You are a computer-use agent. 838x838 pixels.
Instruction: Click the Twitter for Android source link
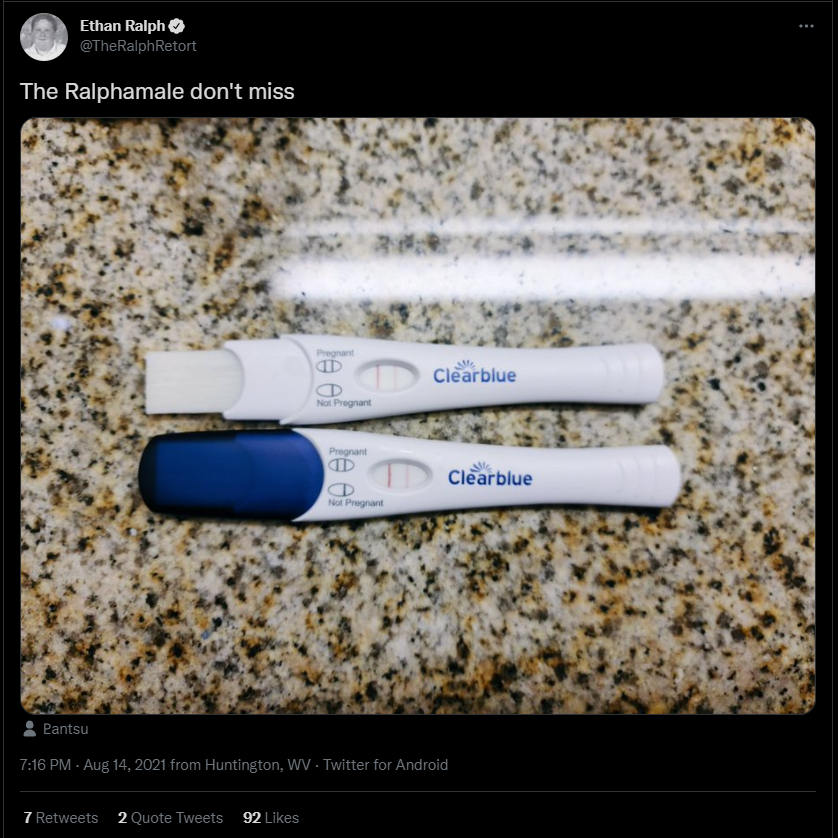(x=385, y=765)
